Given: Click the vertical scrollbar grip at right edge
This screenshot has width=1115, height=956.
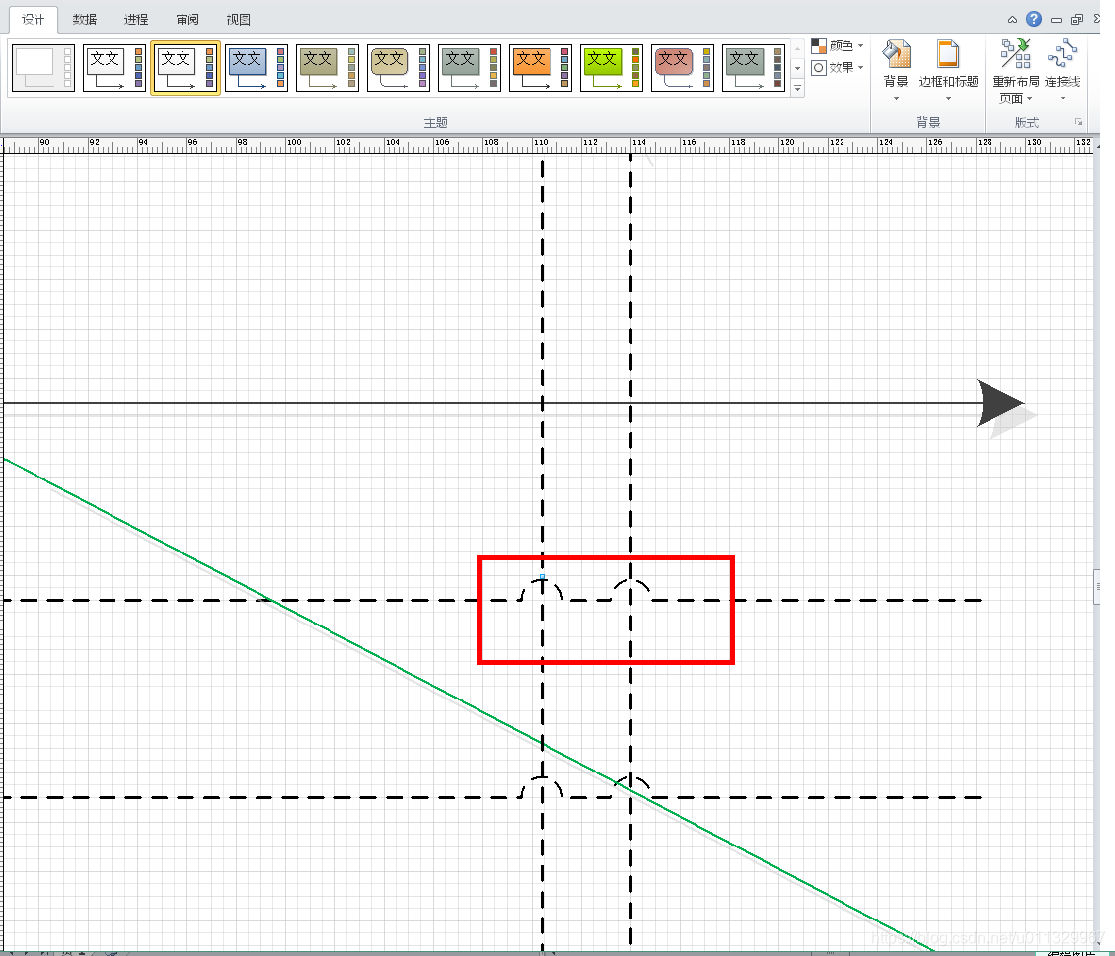Looking at the screenshot, I should coord(1097,587).
